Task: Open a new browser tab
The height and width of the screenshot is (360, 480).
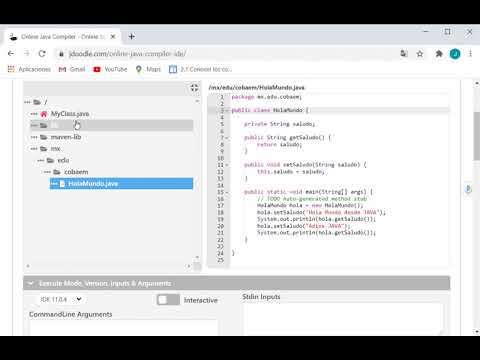Action: tap(132, 36)
